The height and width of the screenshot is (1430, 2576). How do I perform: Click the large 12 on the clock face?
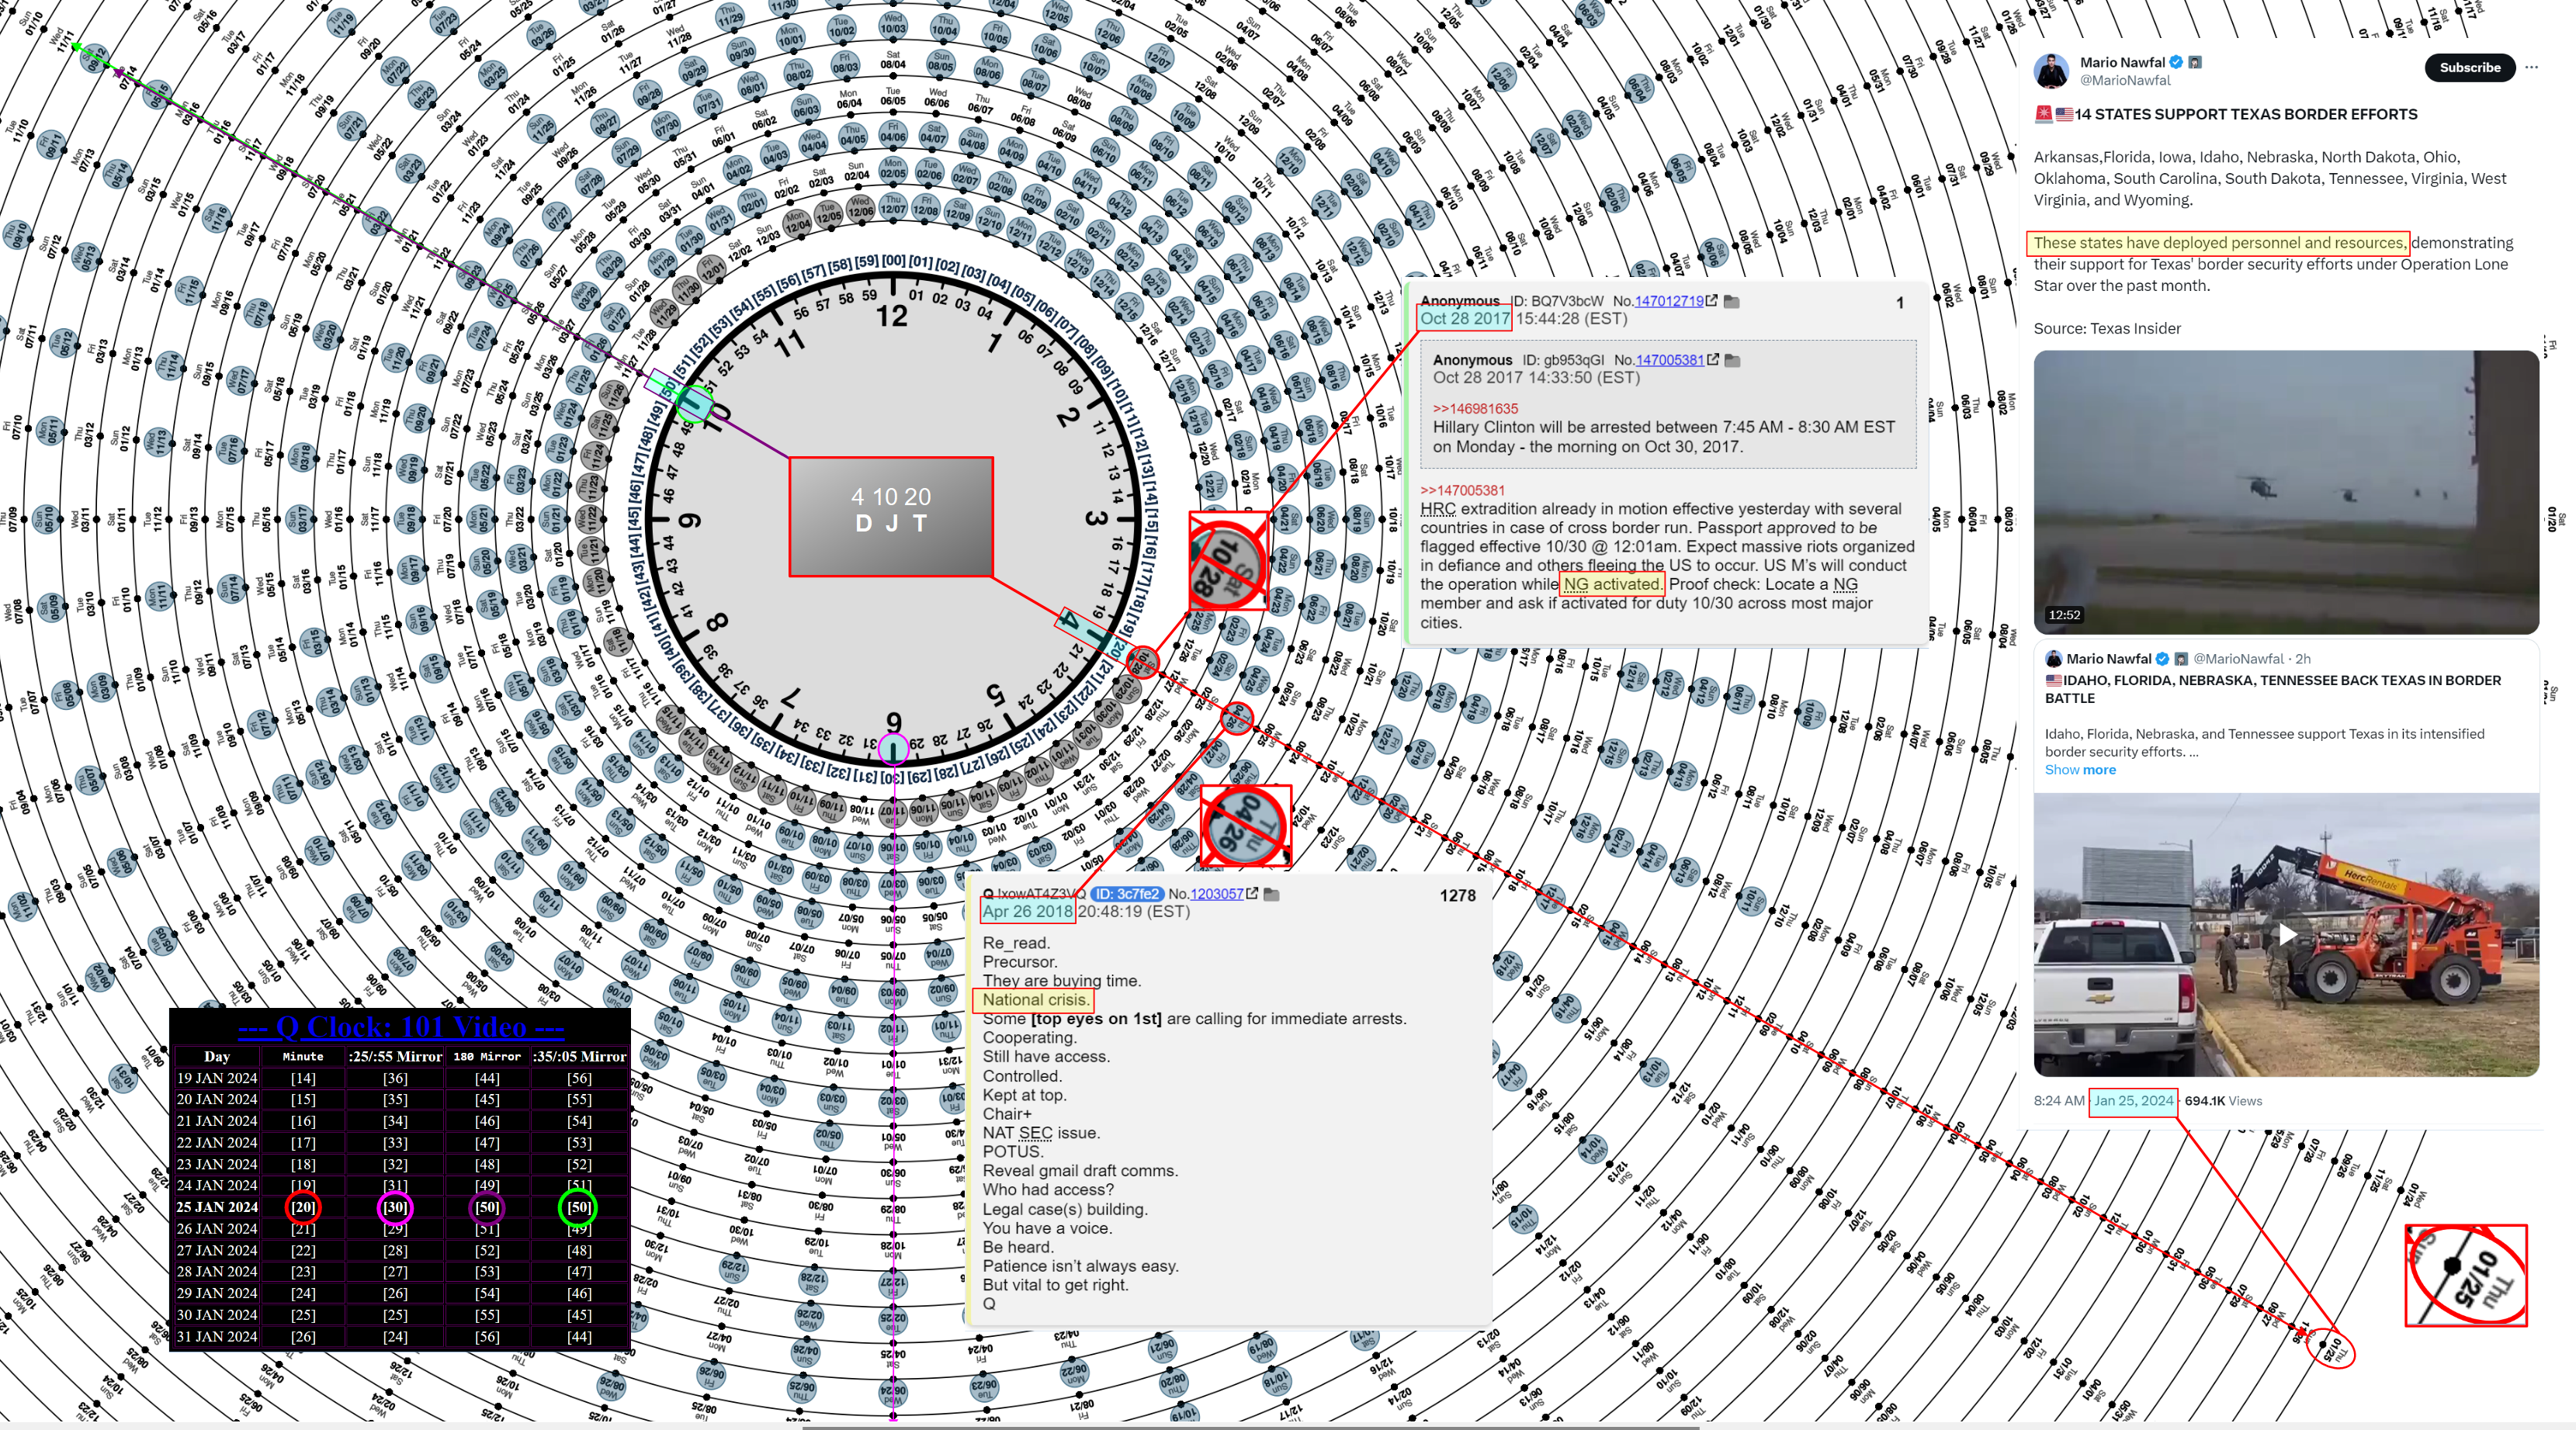pos(891,316)
